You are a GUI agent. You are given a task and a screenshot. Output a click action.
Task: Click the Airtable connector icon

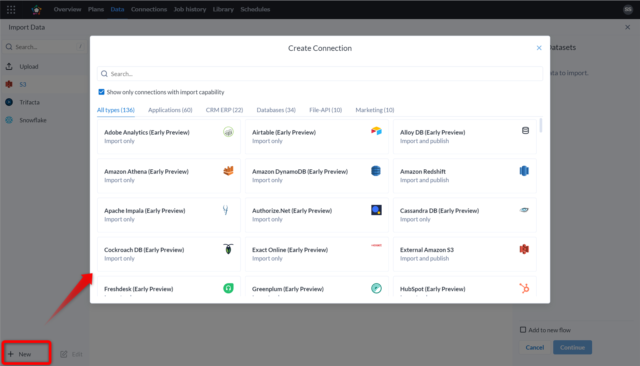click(x=376, y=131)
